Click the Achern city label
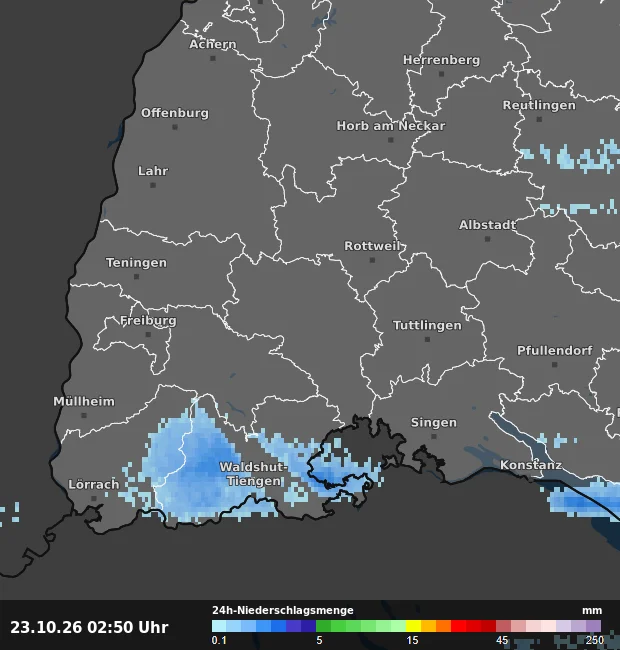620x650 pixels. 213,44
